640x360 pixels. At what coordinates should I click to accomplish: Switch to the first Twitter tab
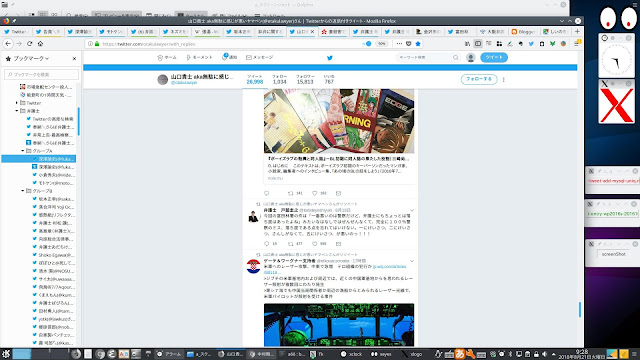[x=16, y=31]
